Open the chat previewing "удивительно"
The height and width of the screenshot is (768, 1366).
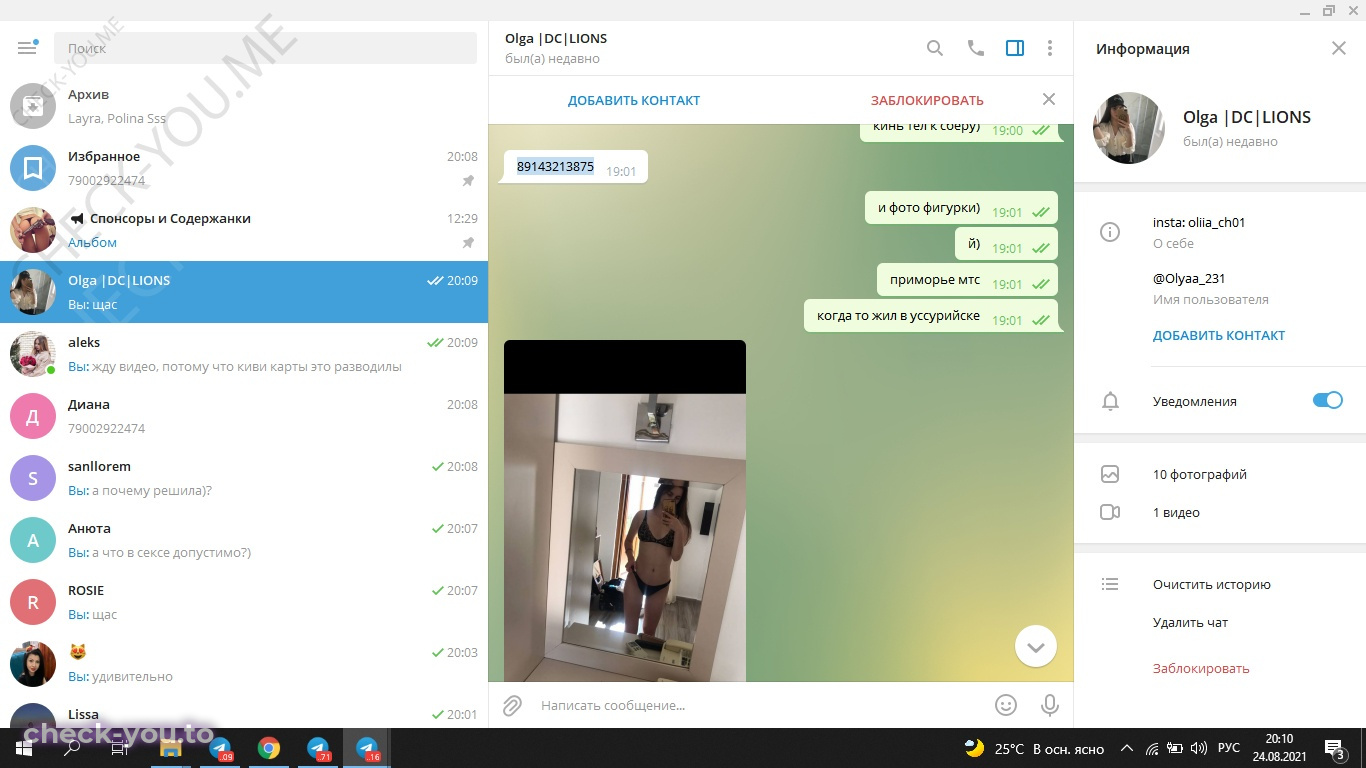point(244,664)
